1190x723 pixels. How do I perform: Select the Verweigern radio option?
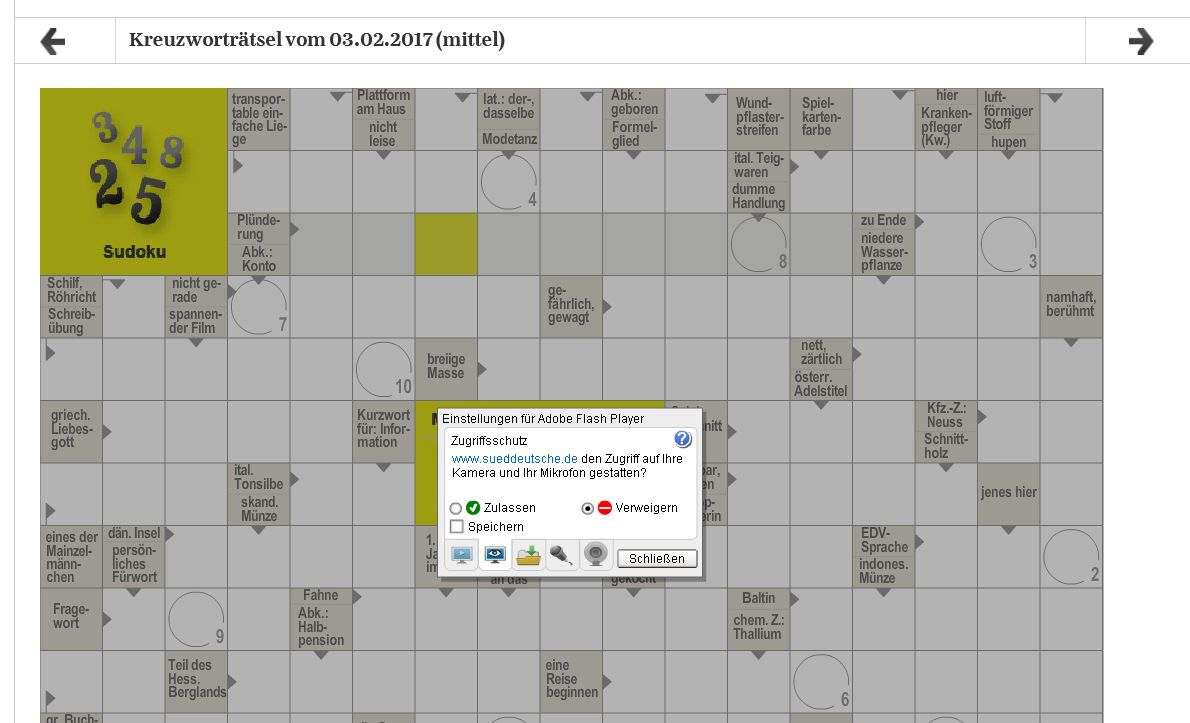[x=587, y=508]
